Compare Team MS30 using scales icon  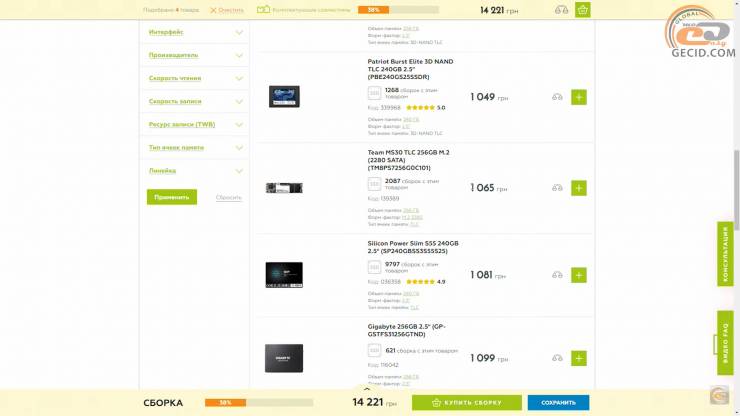pos(557,188)
